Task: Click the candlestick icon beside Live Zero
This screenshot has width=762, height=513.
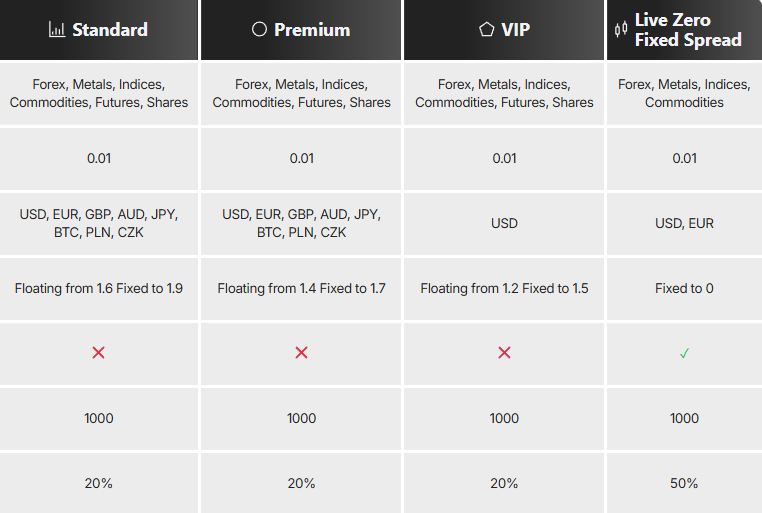Action: click(621, 30)
